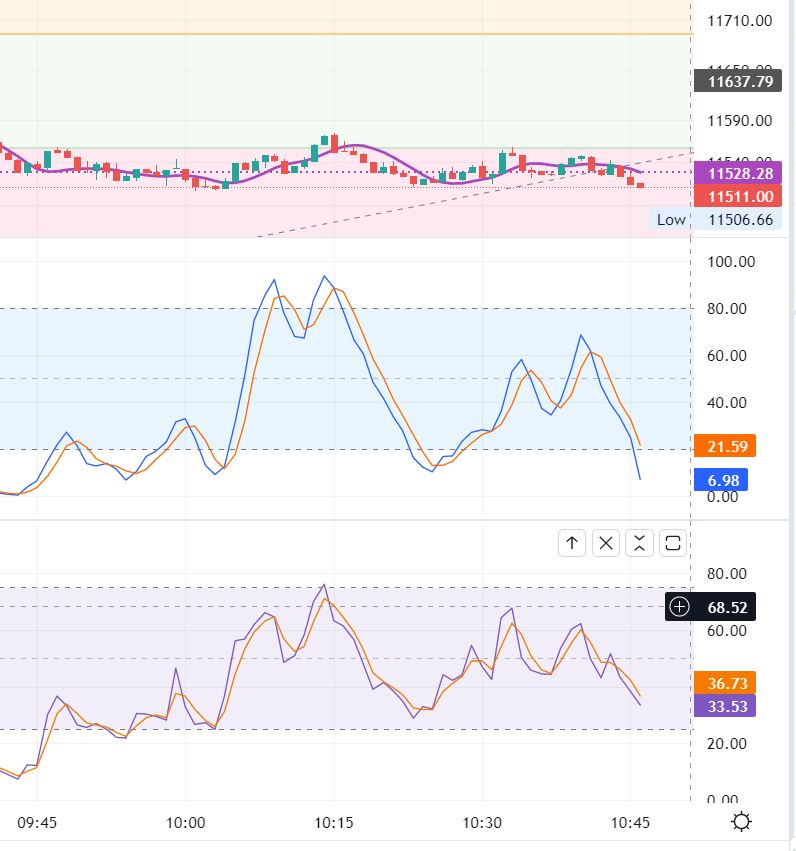The image size is (796, 851).
Task: Open chart settings gear icon
Action: [742, 822]
